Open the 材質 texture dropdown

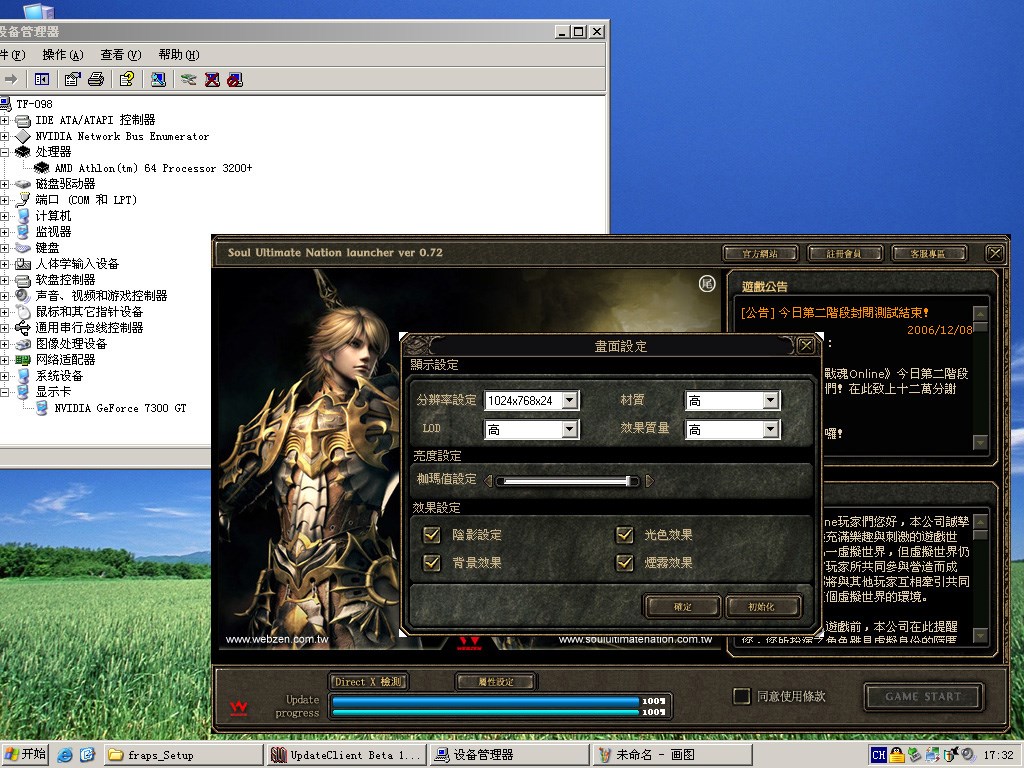point(771,400)
